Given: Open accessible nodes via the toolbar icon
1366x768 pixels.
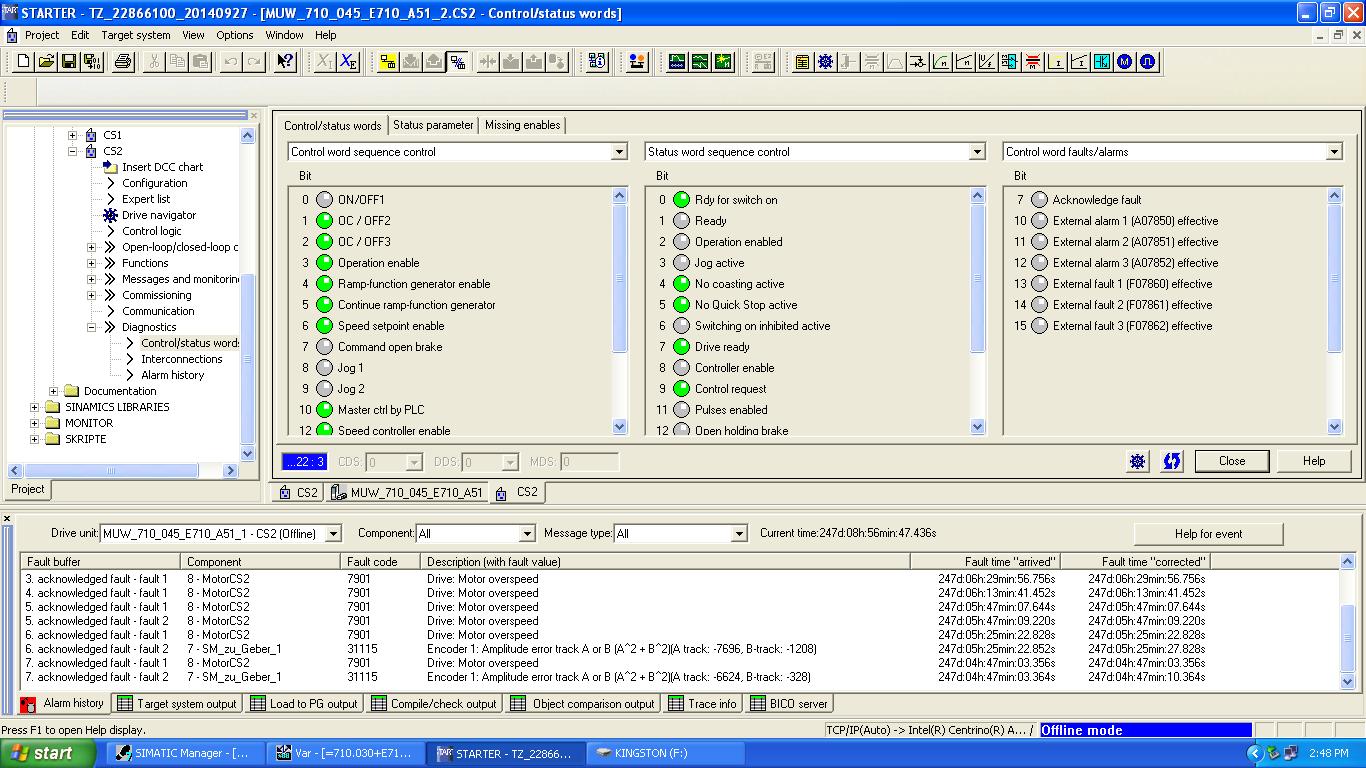Looking at the screenshot, I should pos(597,62).
